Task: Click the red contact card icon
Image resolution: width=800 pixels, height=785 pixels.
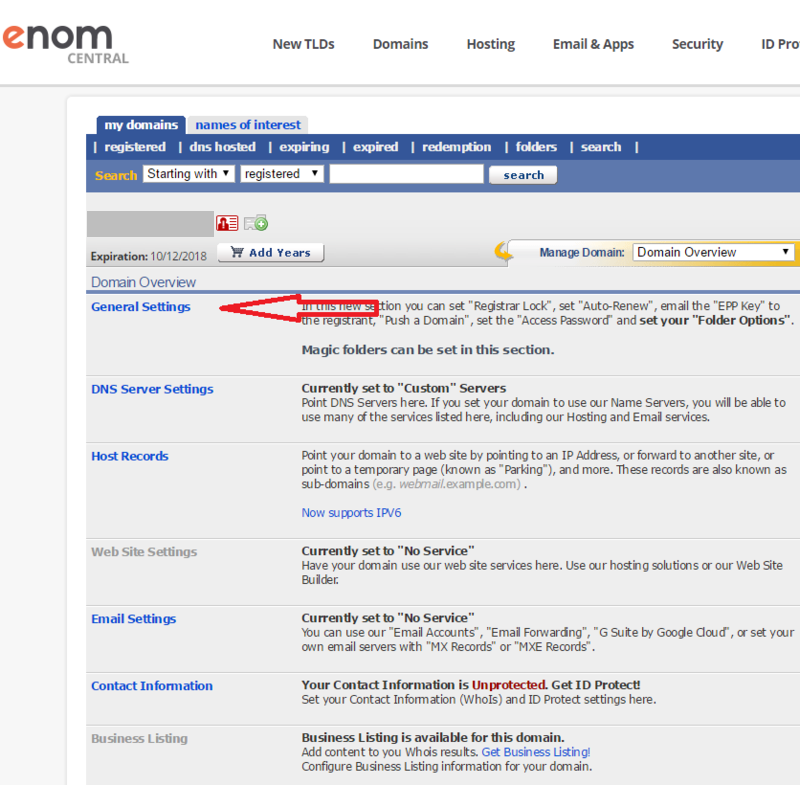Action: tap(227, 223)
